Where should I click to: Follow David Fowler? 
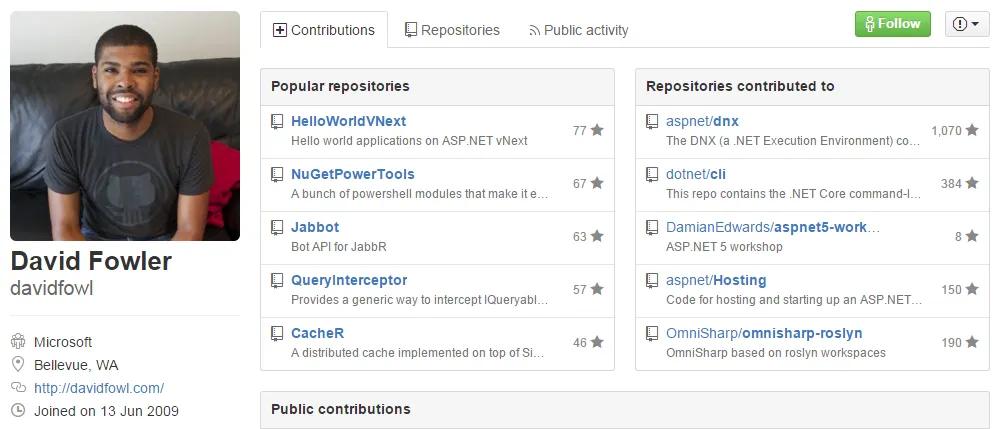coord(892,24)
